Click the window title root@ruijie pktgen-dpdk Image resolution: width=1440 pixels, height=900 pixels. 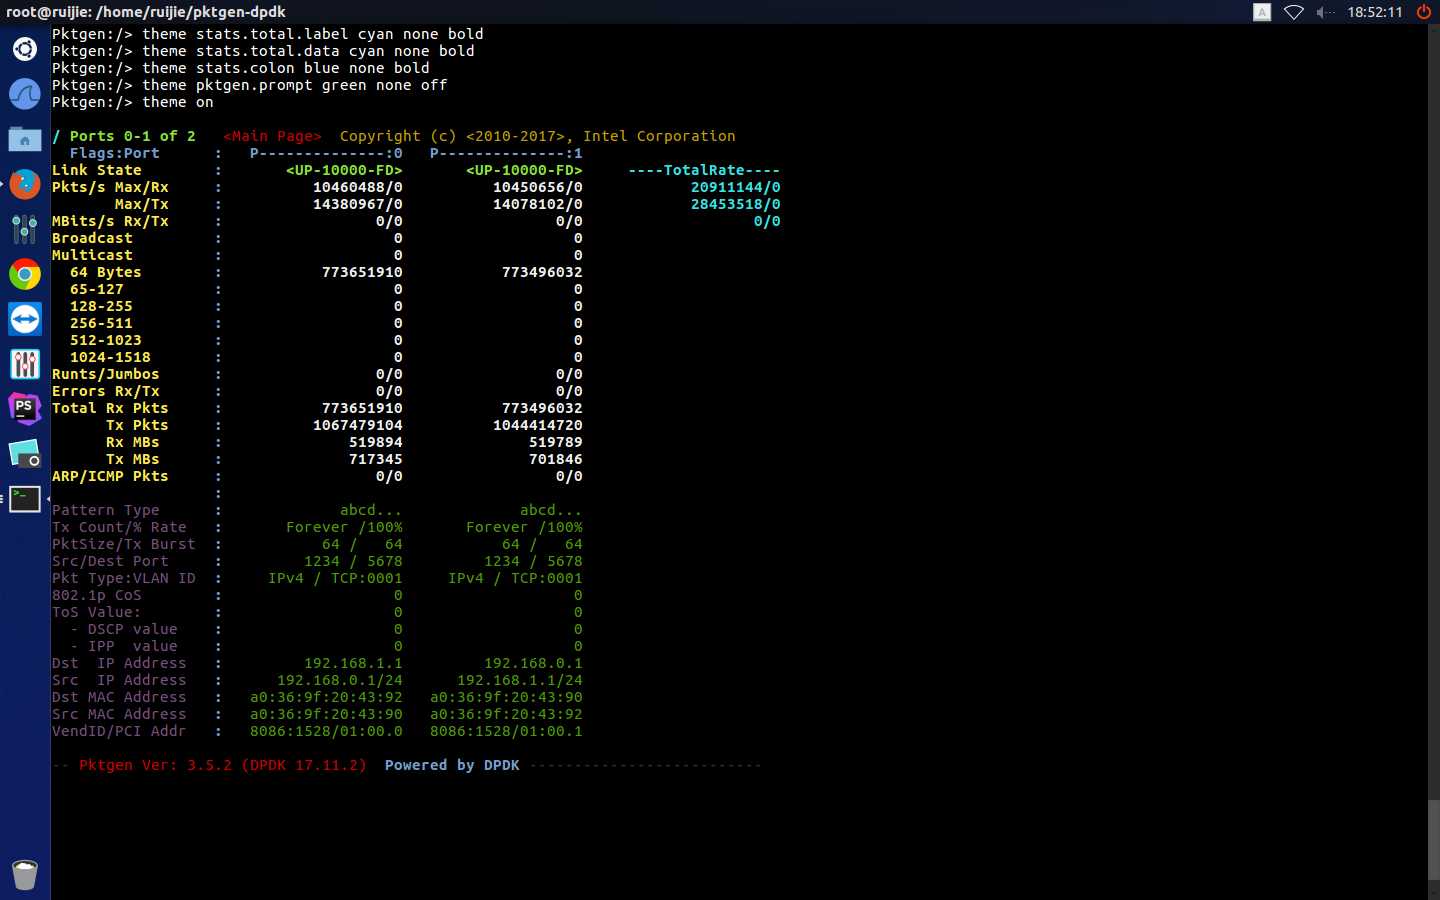[146, 12]
